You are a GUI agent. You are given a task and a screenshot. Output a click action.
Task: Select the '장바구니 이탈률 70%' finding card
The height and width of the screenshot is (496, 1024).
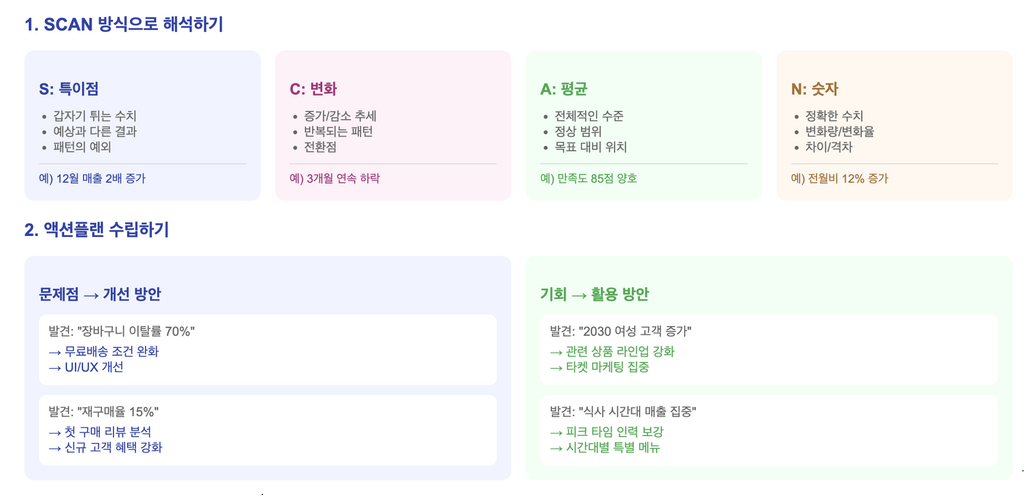point(268,350)
